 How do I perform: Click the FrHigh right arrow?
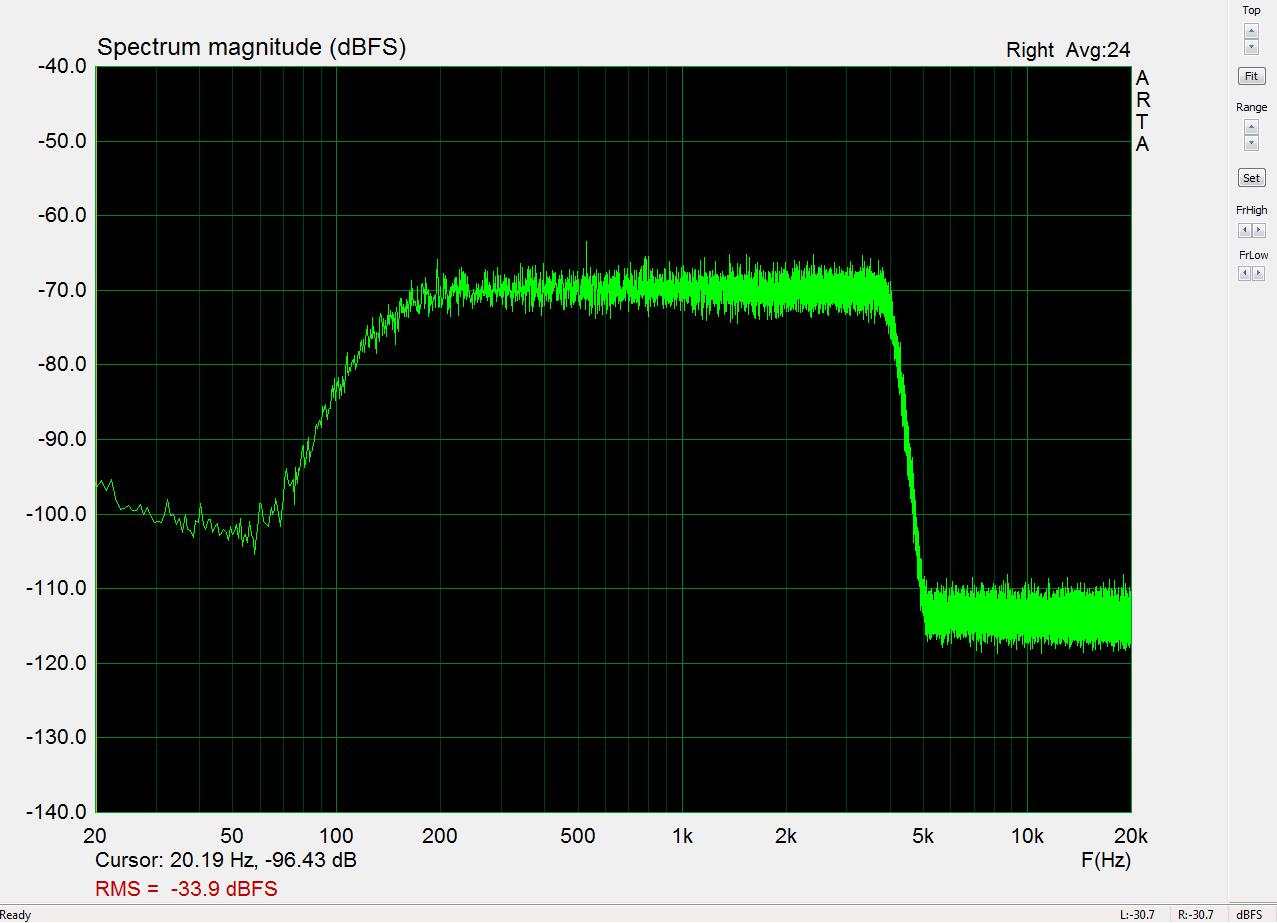click(x=1258, y=230)
